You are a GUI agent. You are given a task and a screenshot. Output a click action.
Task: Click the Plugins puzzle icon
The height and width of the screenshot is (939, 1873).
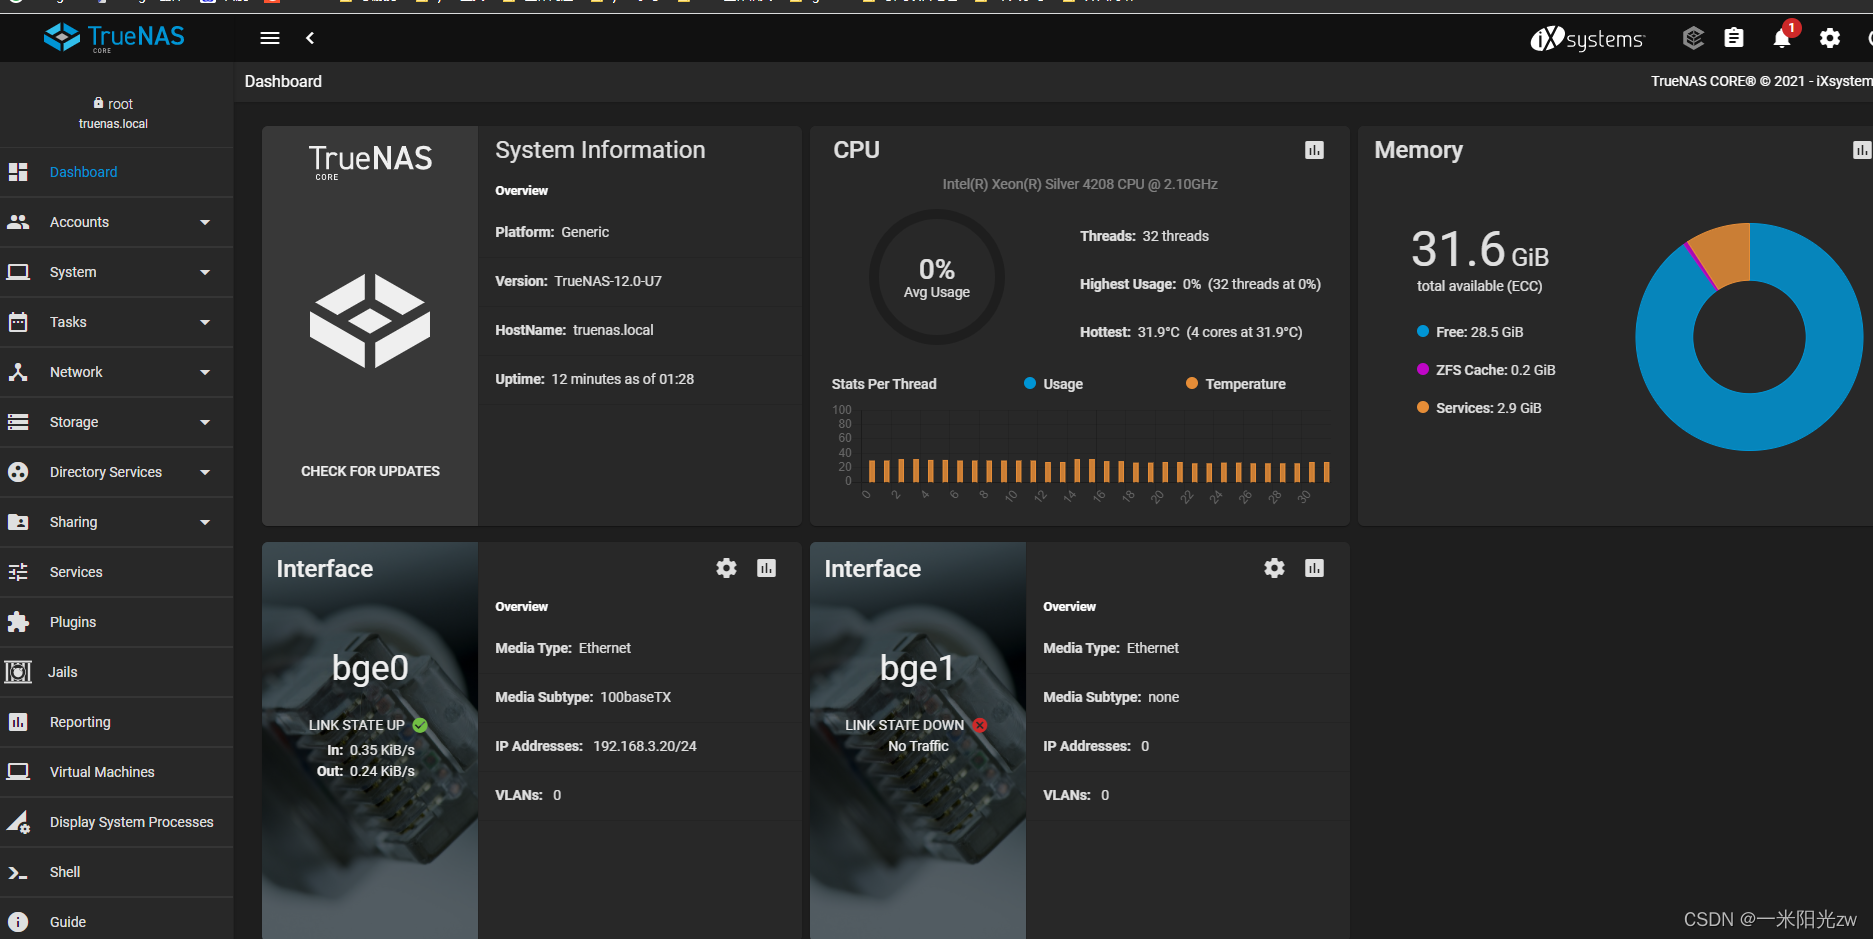coord(18,622)
